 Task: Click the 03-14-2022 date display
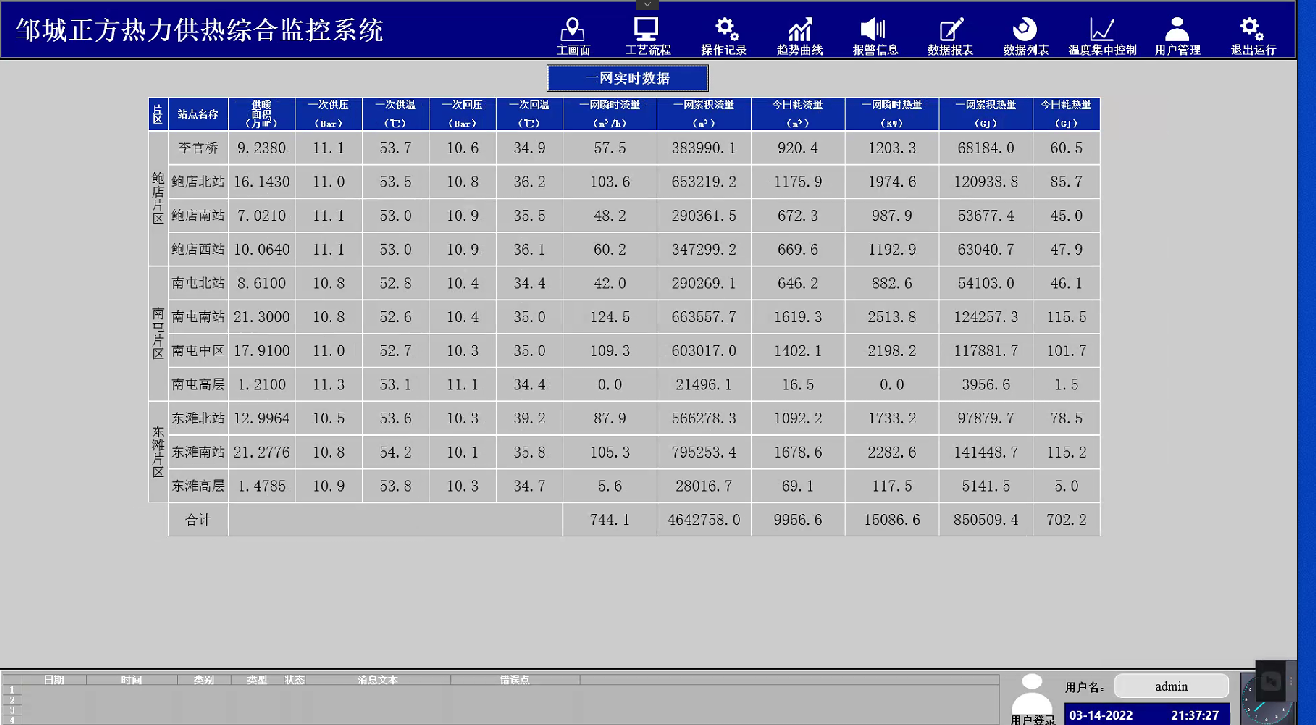point(1101,716)
